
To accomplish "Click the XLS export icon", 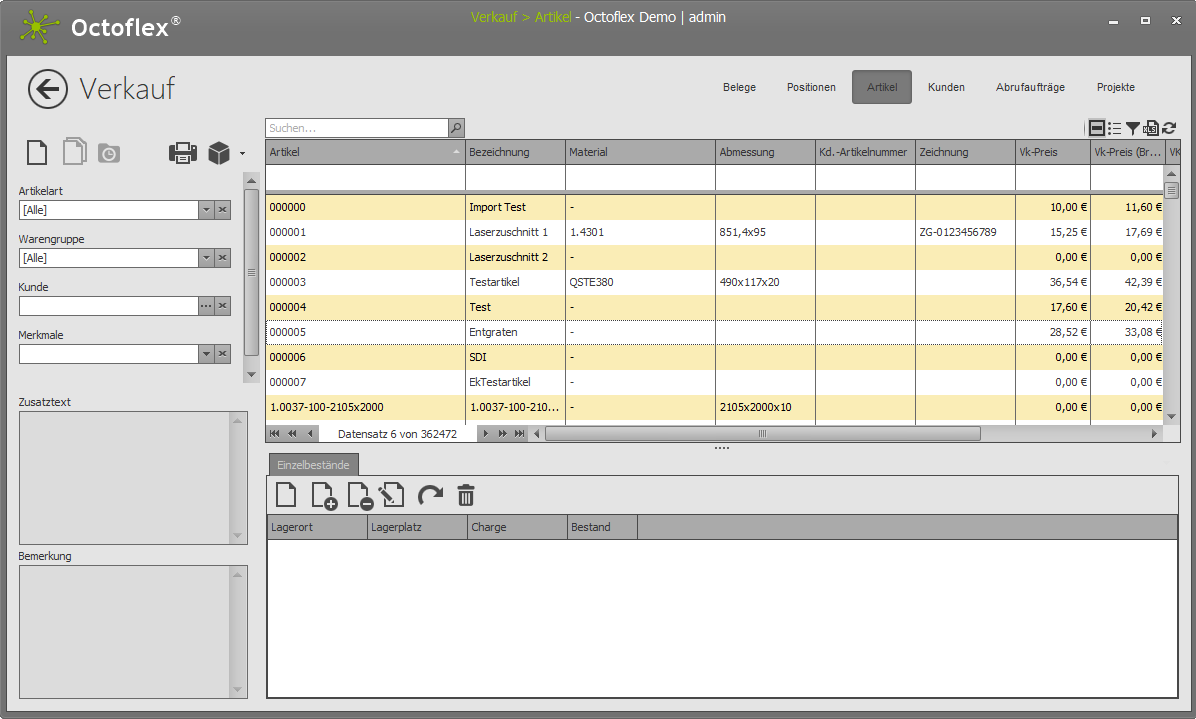I will [x=1151, y=128].
